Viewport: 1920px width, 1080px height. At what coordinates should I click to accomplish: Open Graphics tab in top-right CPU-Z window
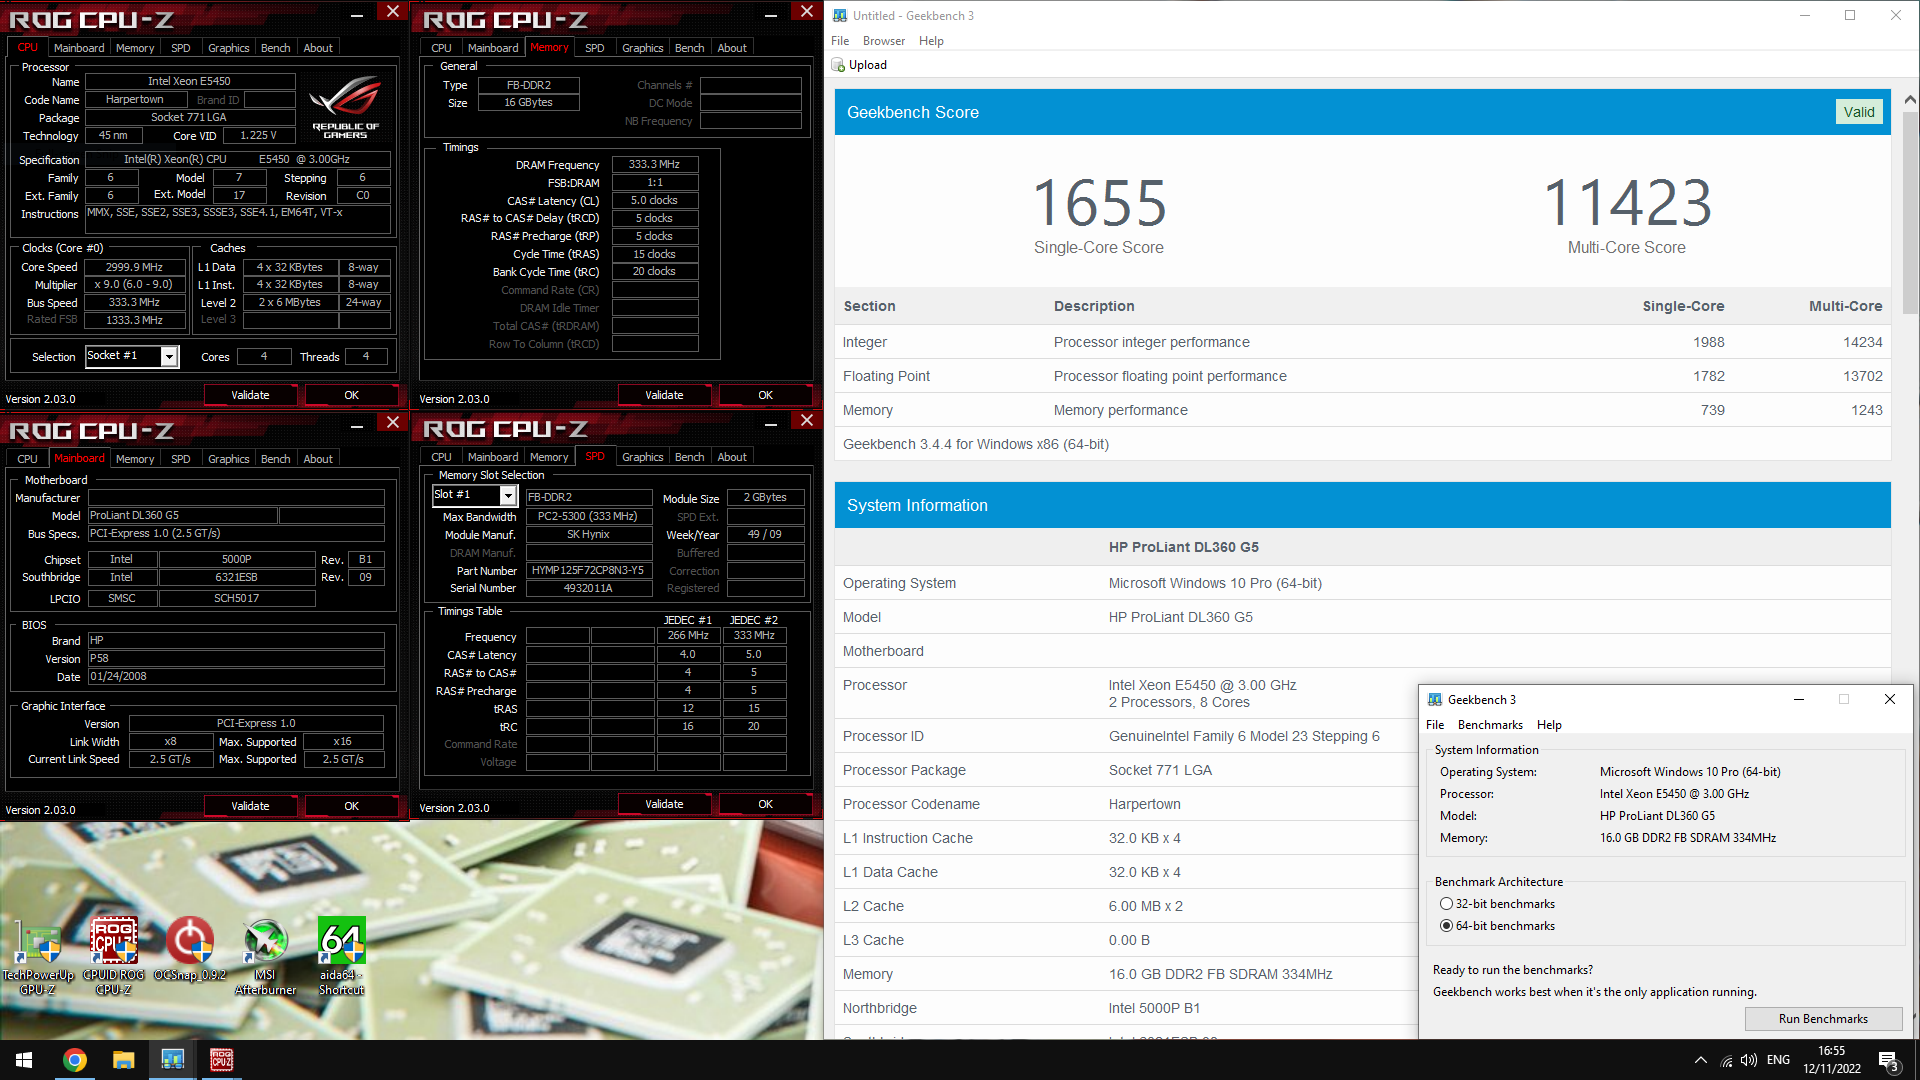643,48
